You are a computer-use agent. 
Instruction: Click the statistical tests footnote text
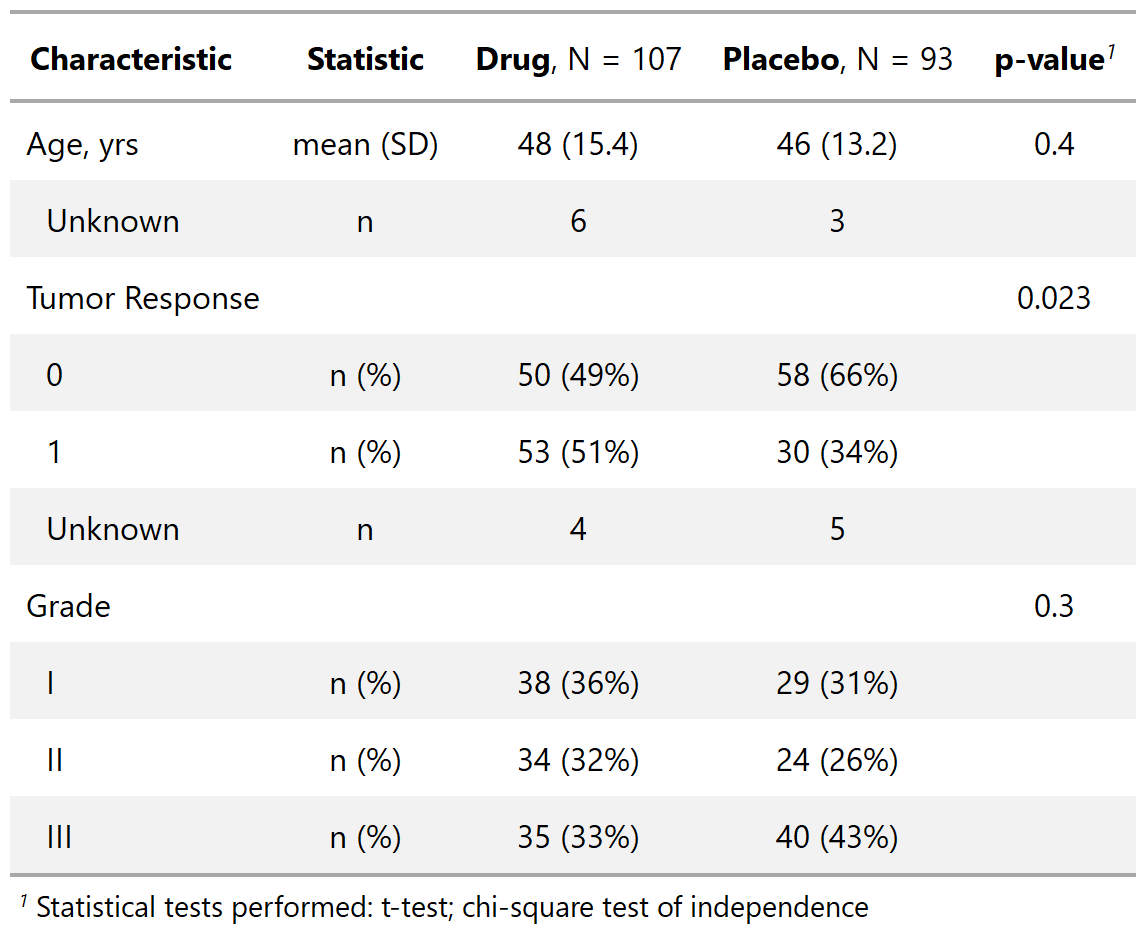coord(452,908)
